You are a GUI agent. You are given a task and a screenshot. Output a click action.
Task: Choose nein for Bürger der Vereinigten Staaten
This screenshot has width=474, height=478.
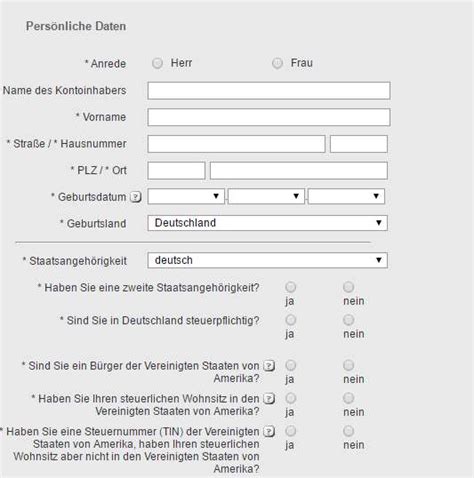pyautogui.click(x=348, y=365)
